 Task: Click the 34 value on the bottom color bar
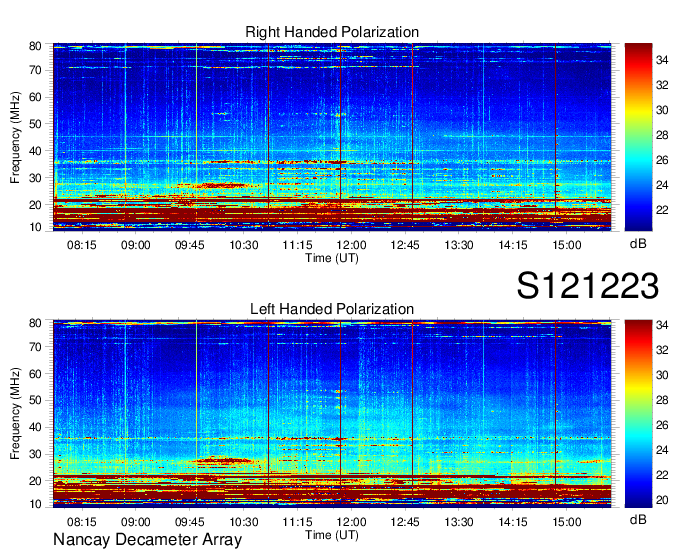click(x=662, y=325)
